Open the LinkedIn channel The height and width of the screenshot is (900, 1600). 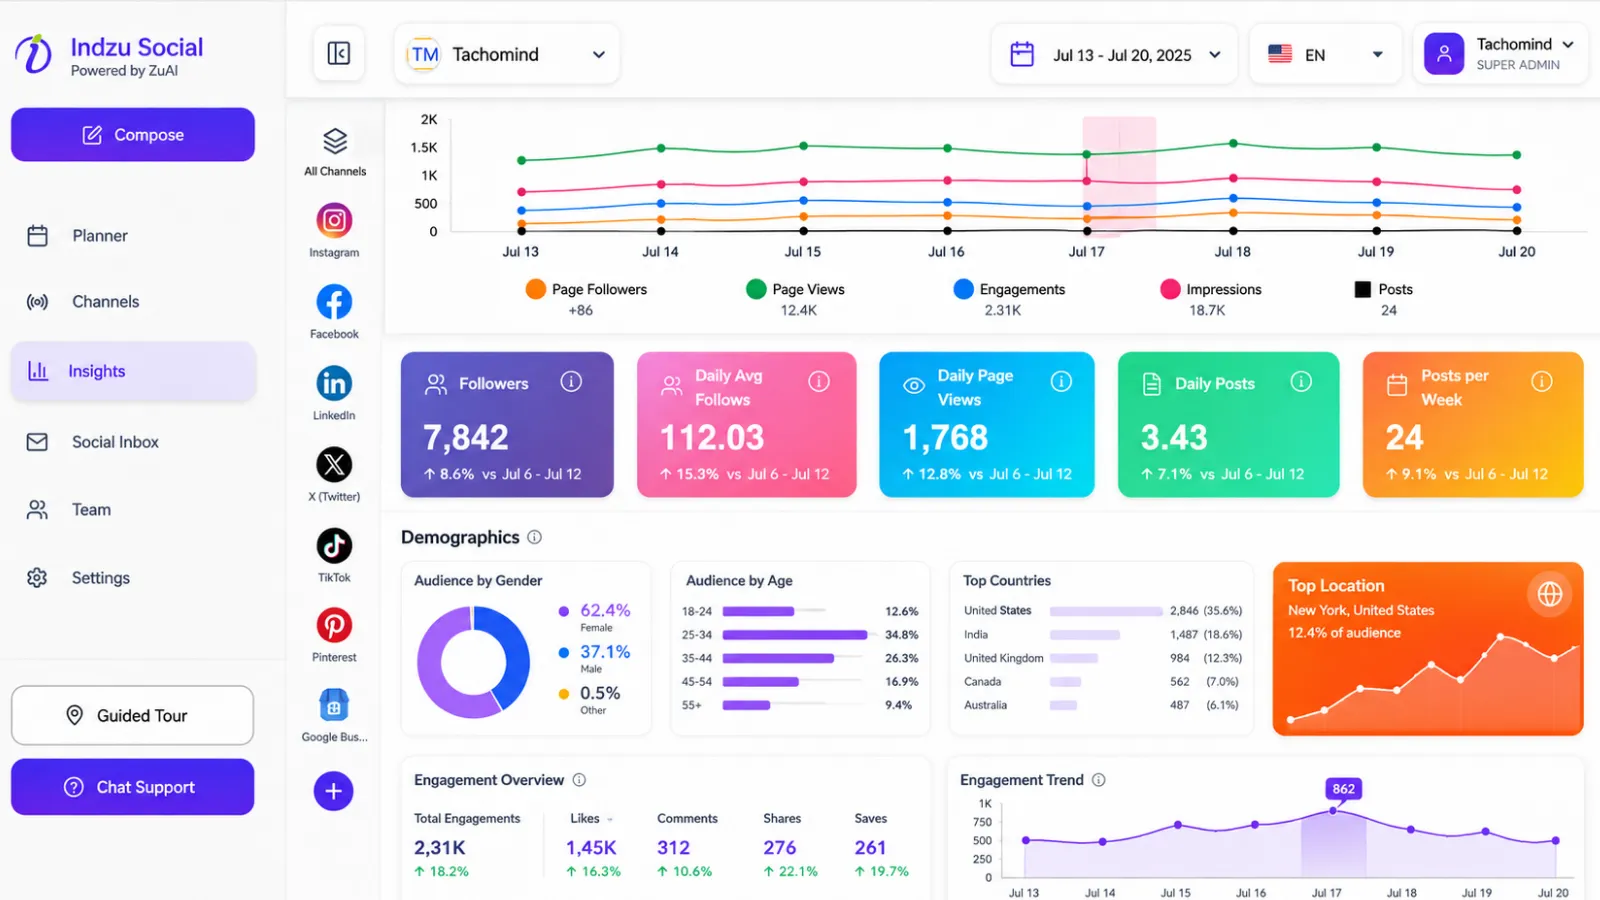[x=334, y=383]
